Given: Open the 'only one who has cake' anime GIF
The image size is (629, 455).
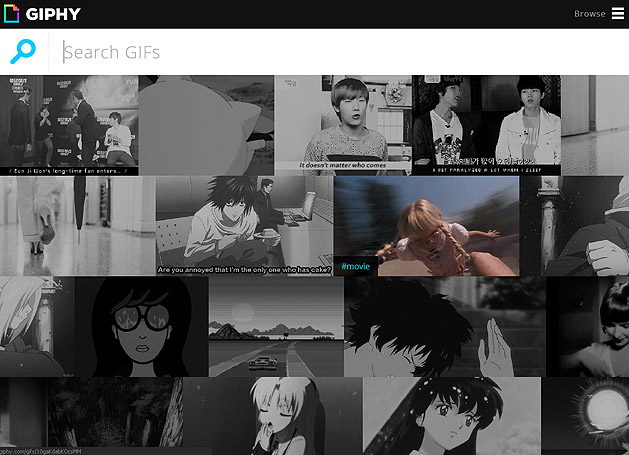Looking at the screenshot, I should pyautogui.click(x=244, y=226).
